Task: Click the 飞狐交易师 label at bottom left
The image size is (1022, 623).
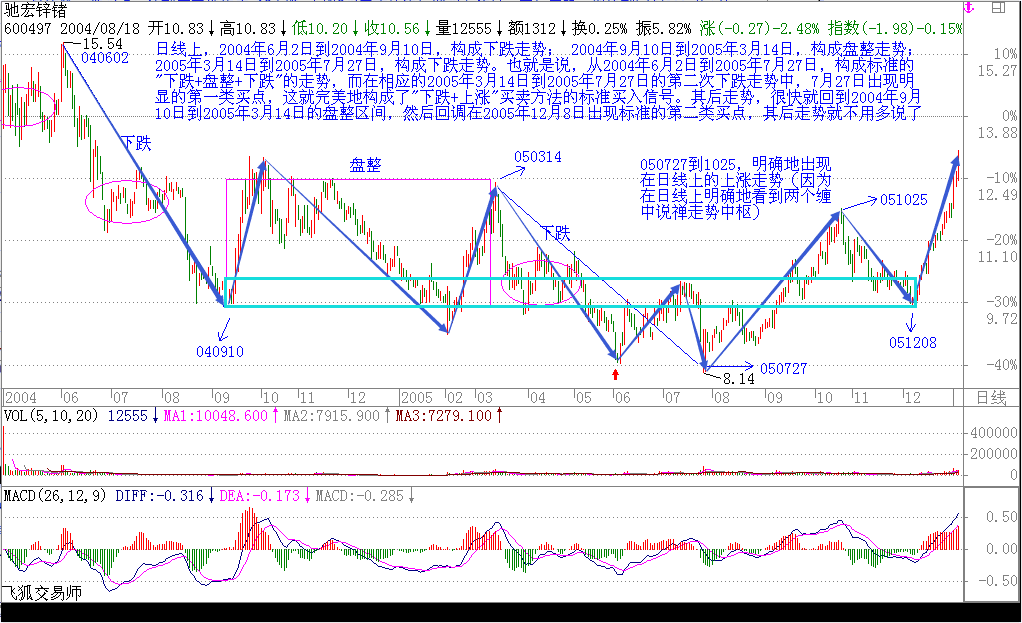Action: point(41,593)
